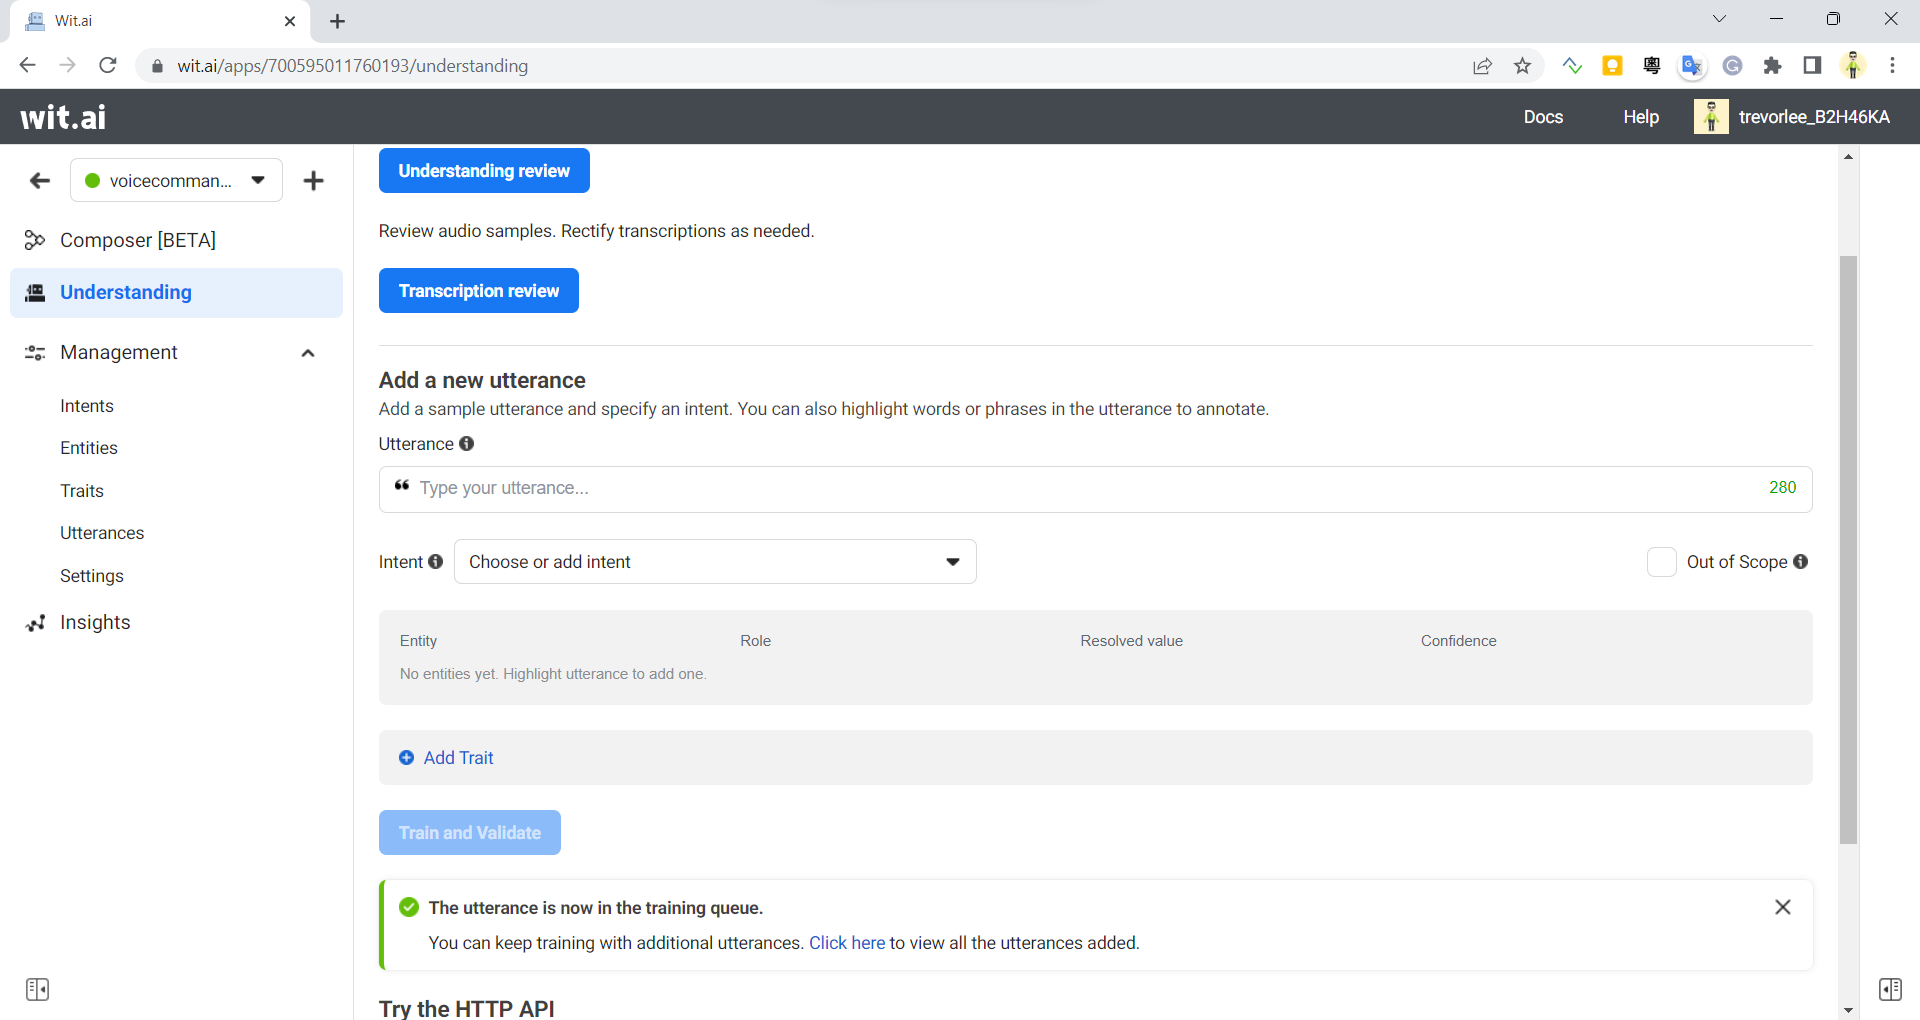The height and width of the screenshot is (1020, 1920).
Task: Click the Insights chart icon
Action: (x=35, y=623)
